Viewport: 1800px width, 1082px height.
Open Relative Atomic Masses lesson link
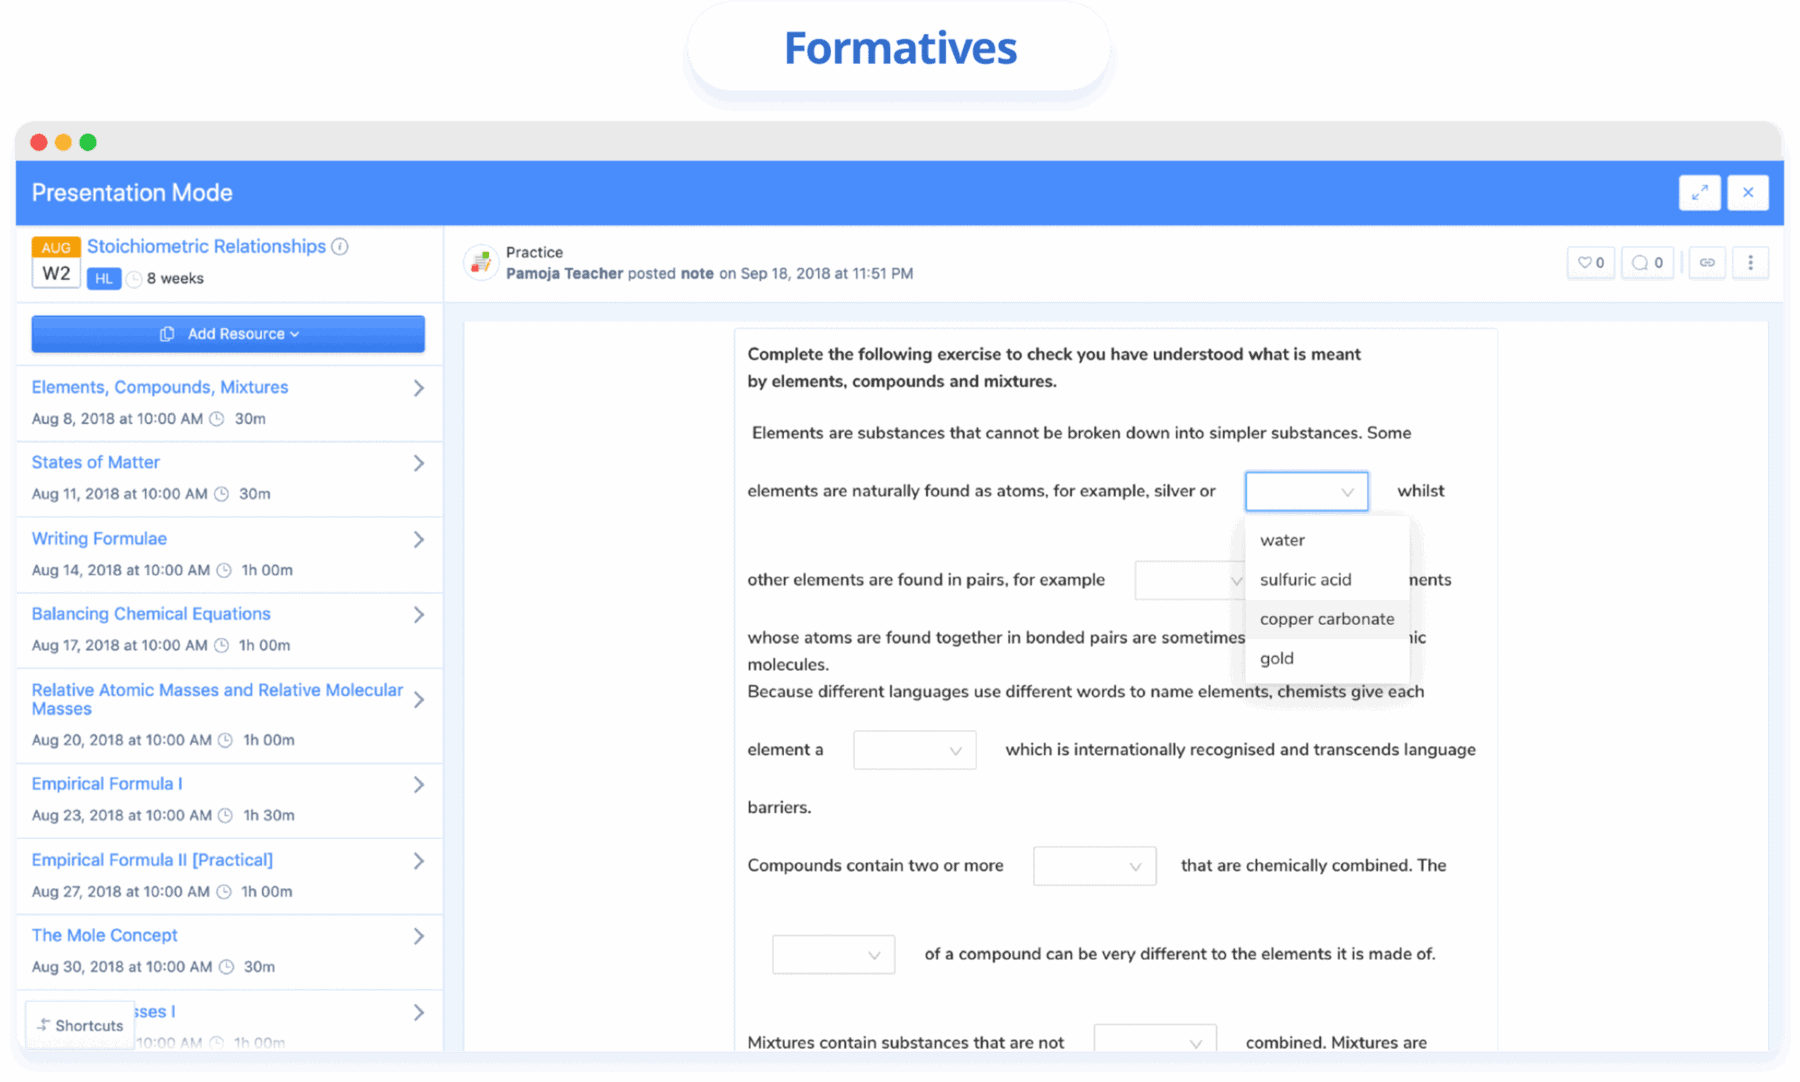click(217, 699)
